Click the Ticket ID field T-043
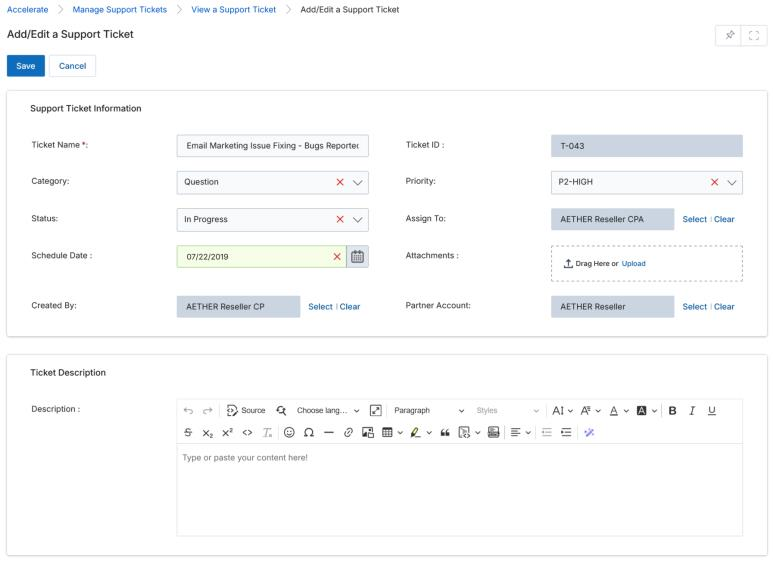The width and height of the screenshot is (773, 561). click(647, 146)
